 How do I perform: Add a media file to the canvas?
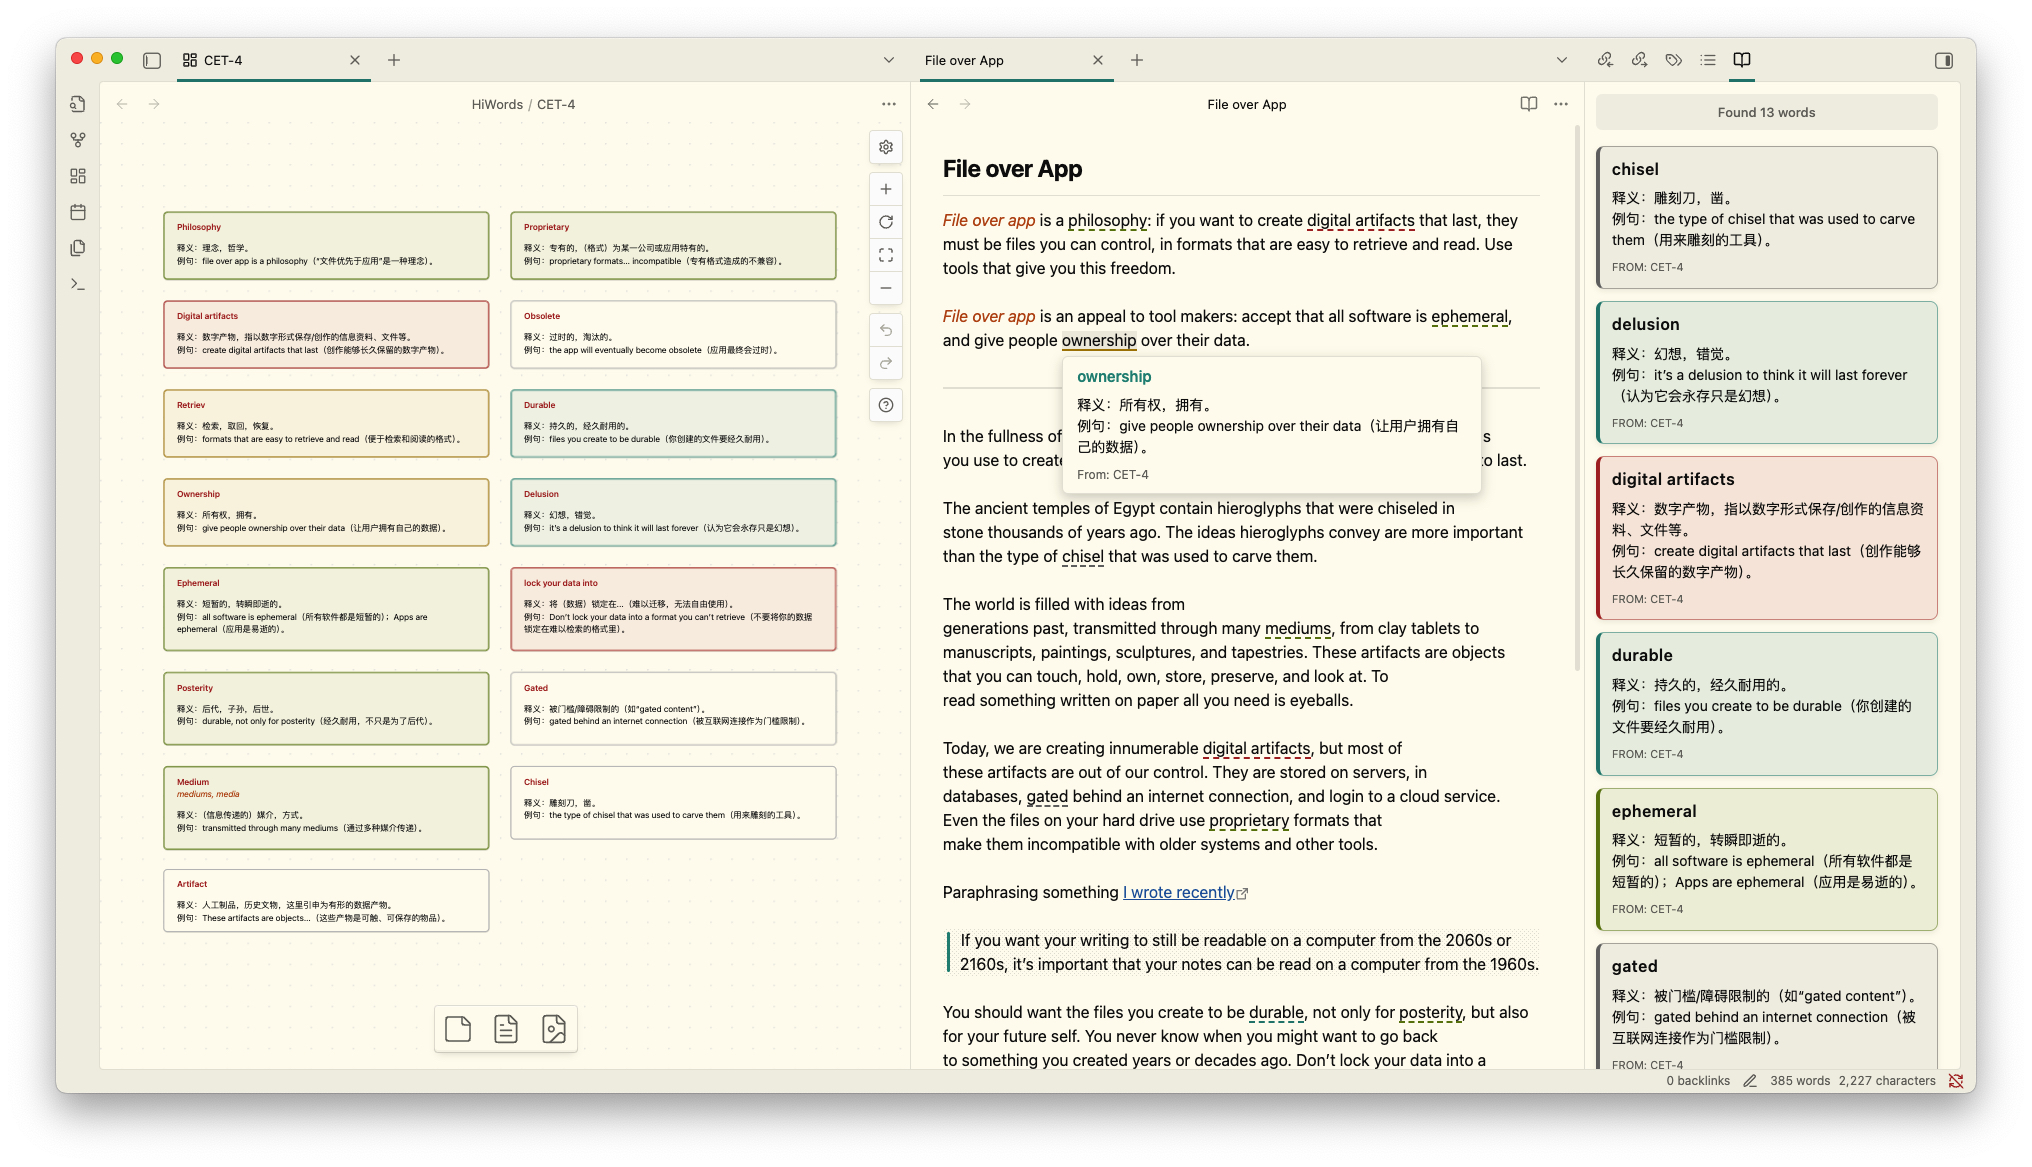point(554,1028)
